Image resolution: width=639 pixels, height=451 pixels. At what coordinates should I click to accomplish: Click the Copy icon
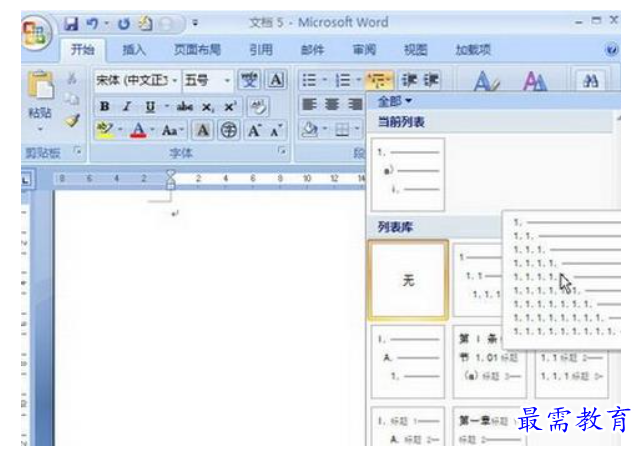coord(72,99)
